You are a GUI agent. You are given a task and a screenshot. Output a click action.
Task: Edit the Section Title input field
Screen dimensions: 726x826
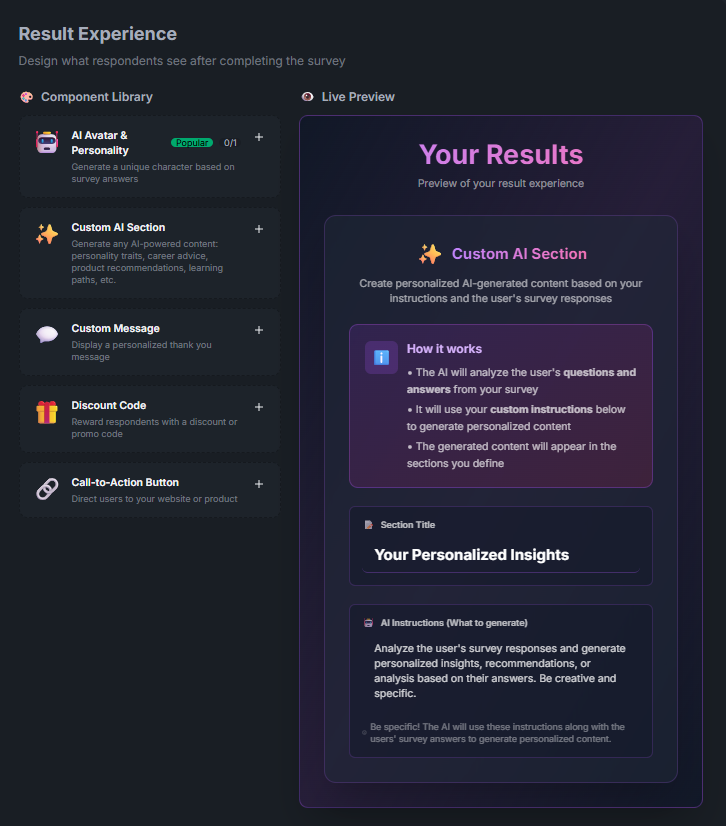[x=500, y=555]
